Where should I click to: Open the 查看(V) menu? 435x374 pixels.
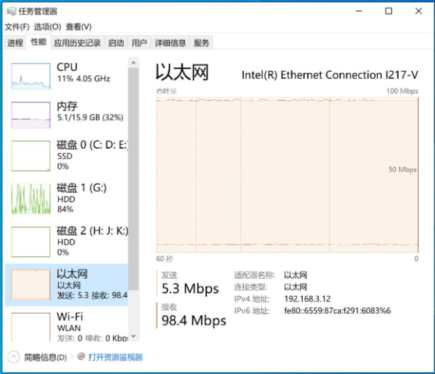79,27
